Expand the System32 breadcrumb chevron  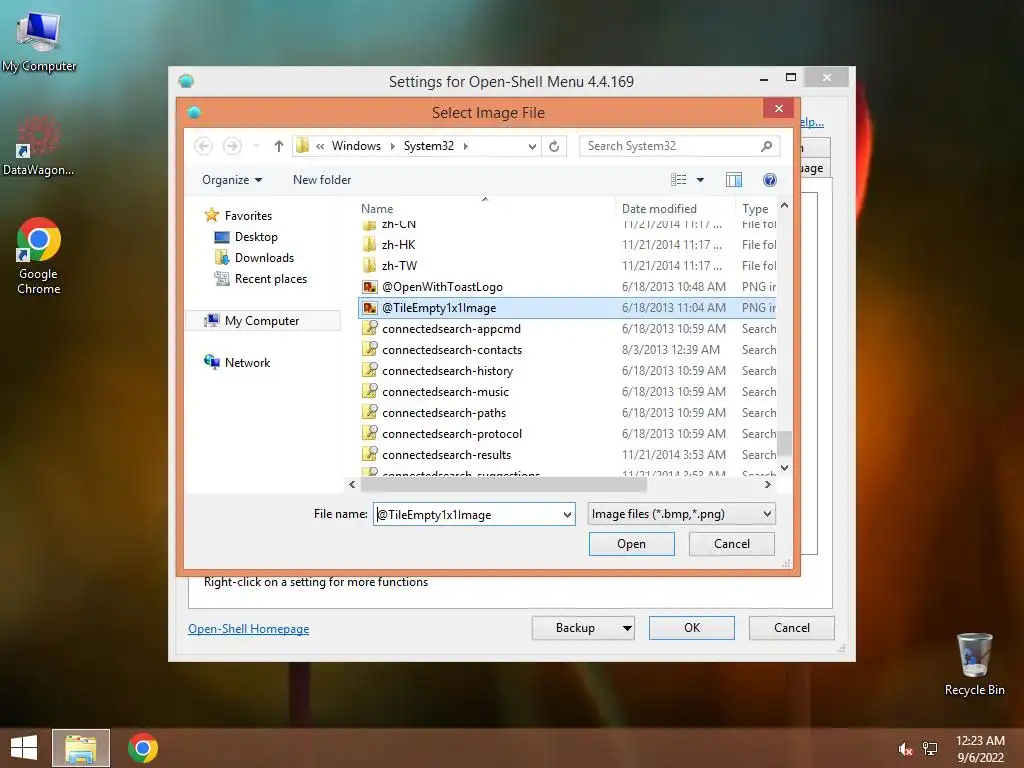coord(466,146)
